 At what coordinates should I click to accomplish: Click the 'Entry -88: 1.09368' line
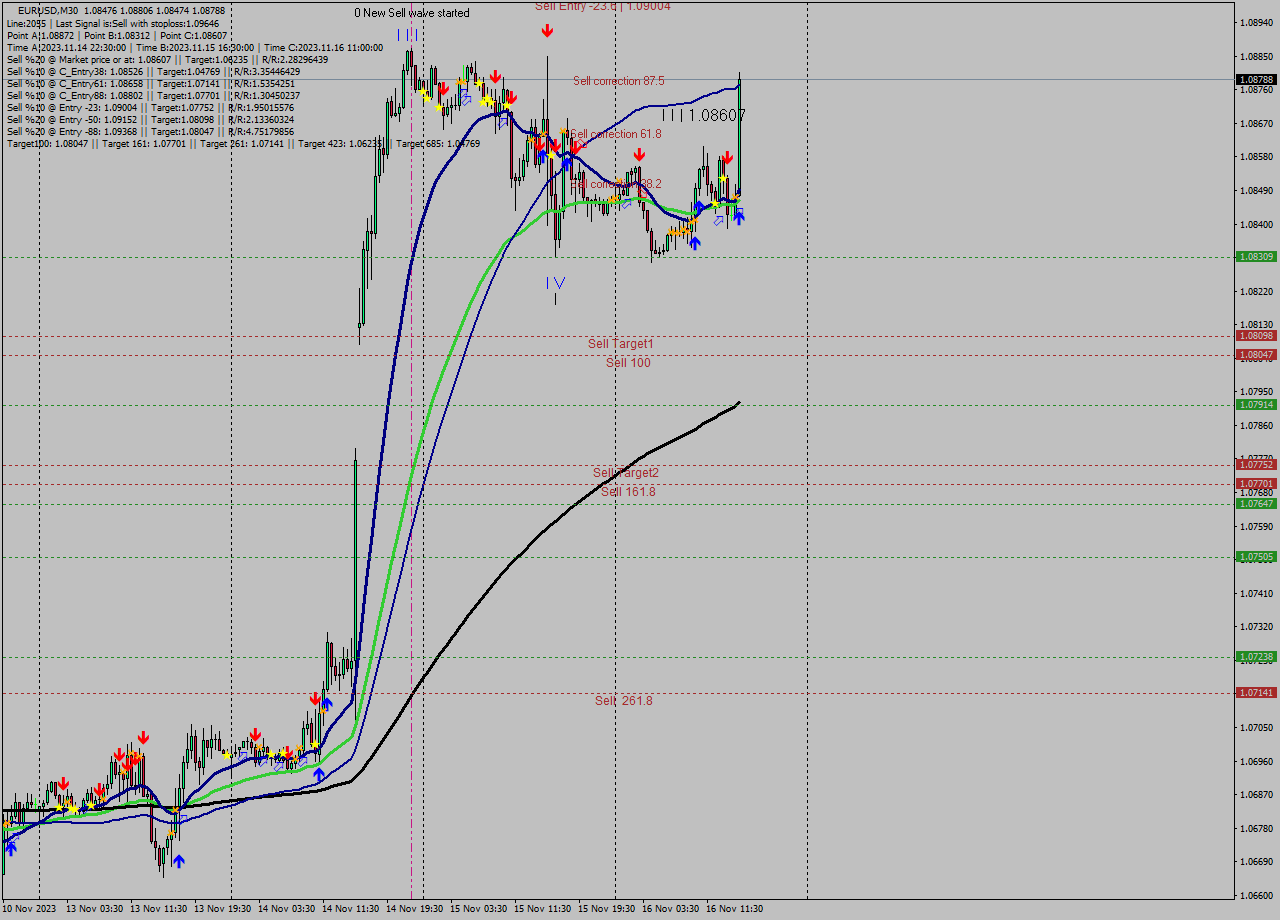[x=150, y=131]
